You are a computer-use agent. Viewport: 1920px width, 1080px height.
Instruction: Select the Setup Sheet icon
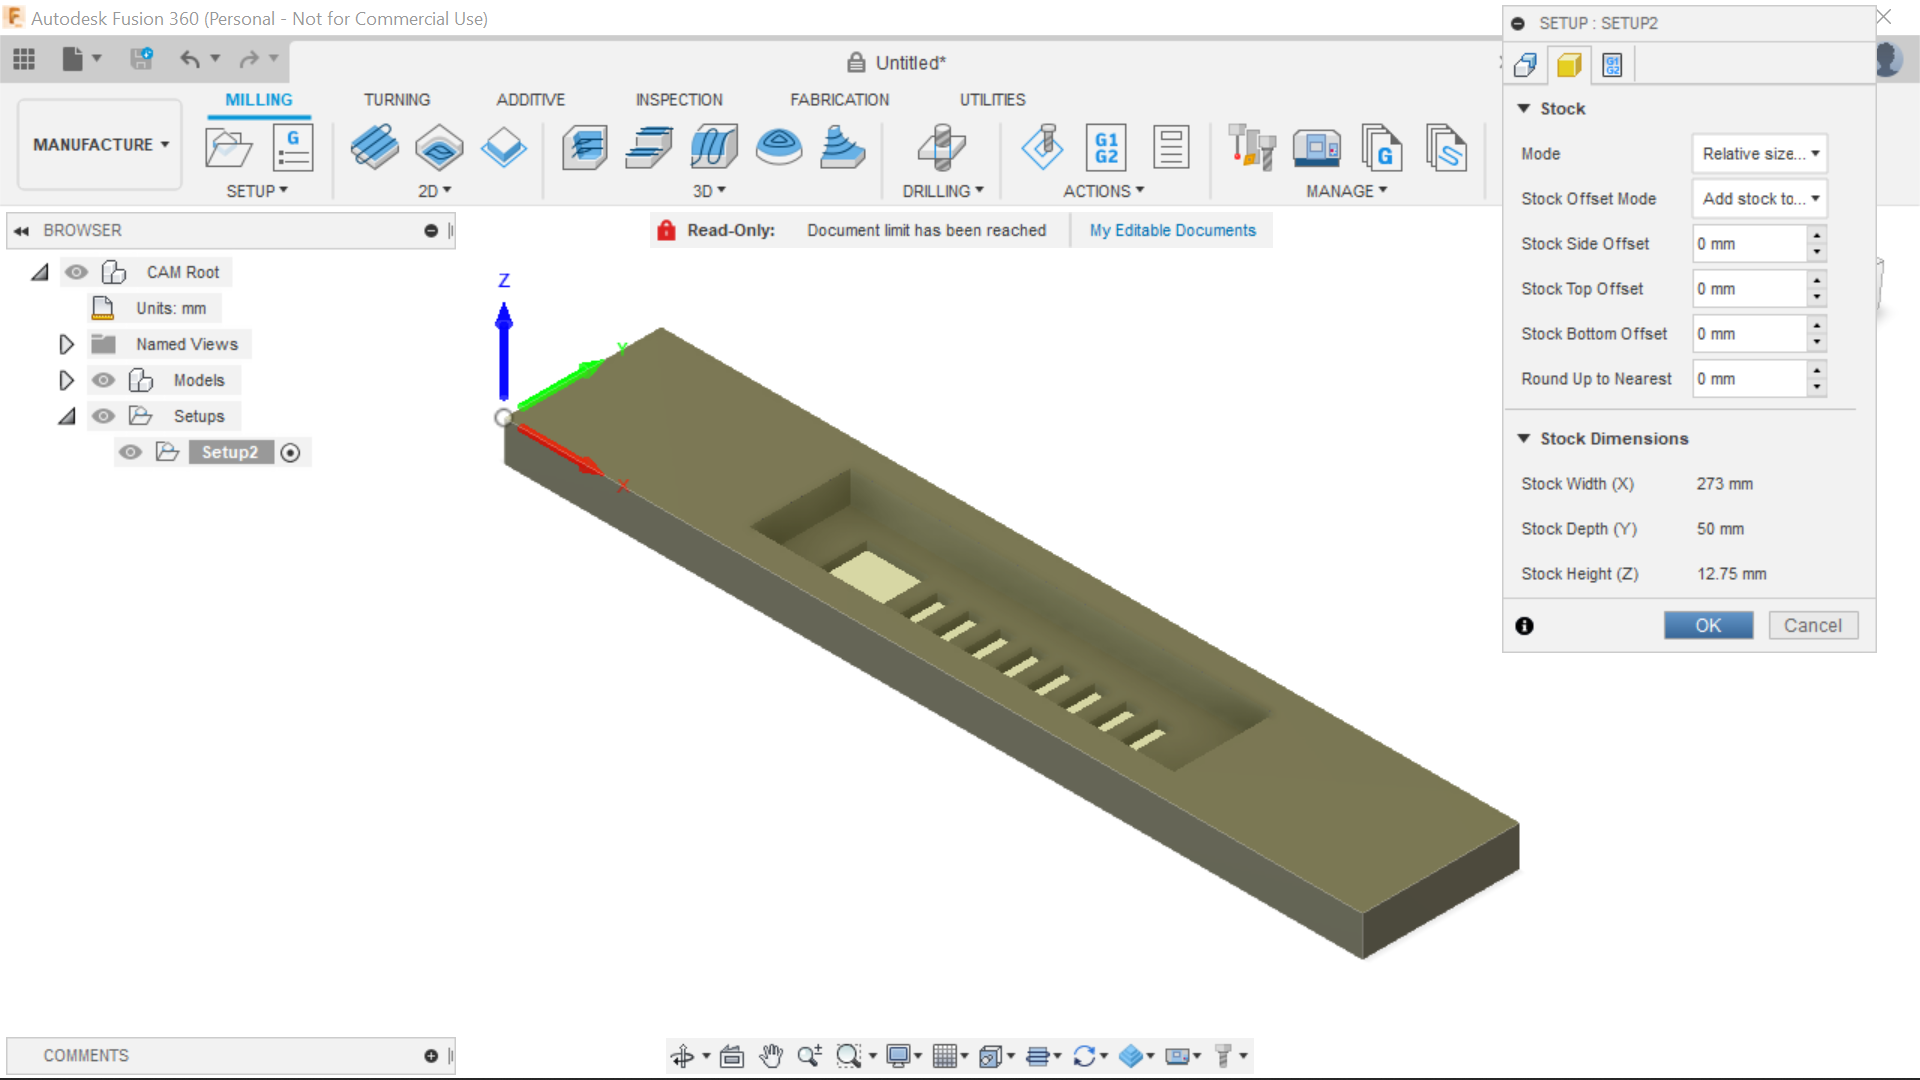[1171, 147]
